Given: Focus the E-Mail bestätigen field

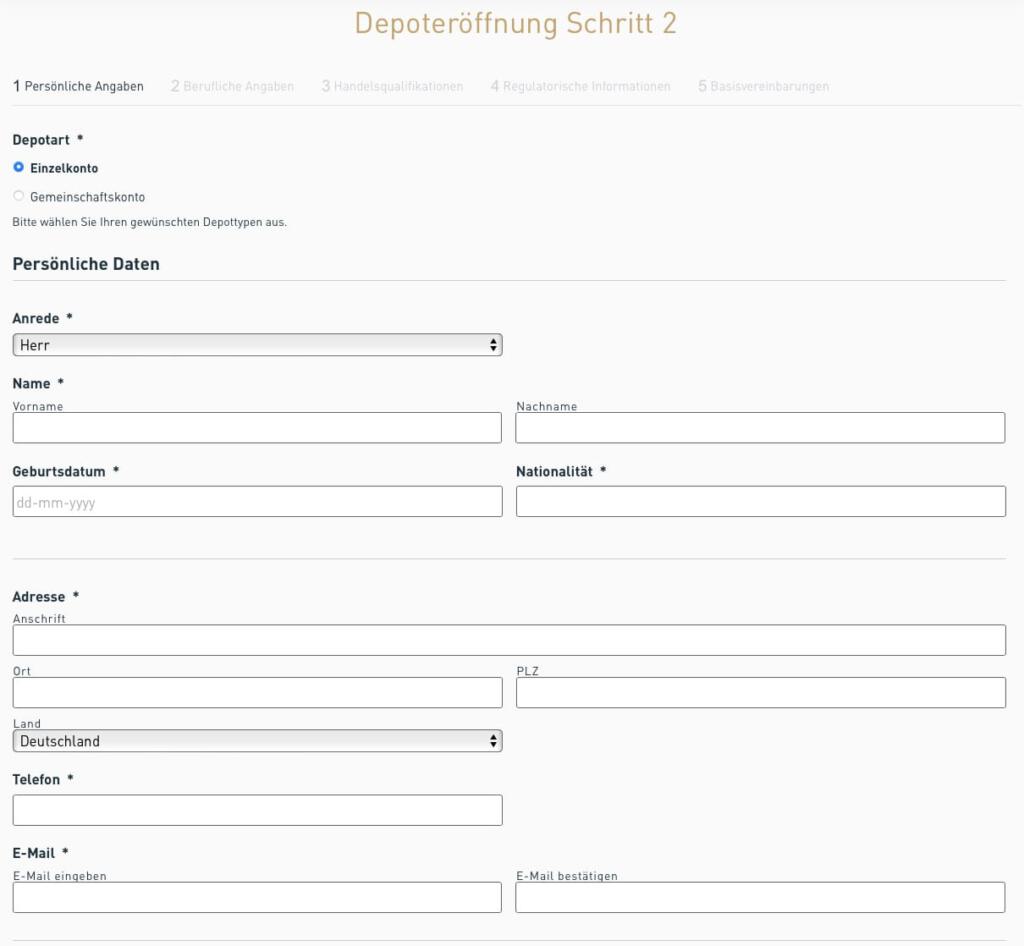Looking at the screenshot, I should [x=760, y=897].
